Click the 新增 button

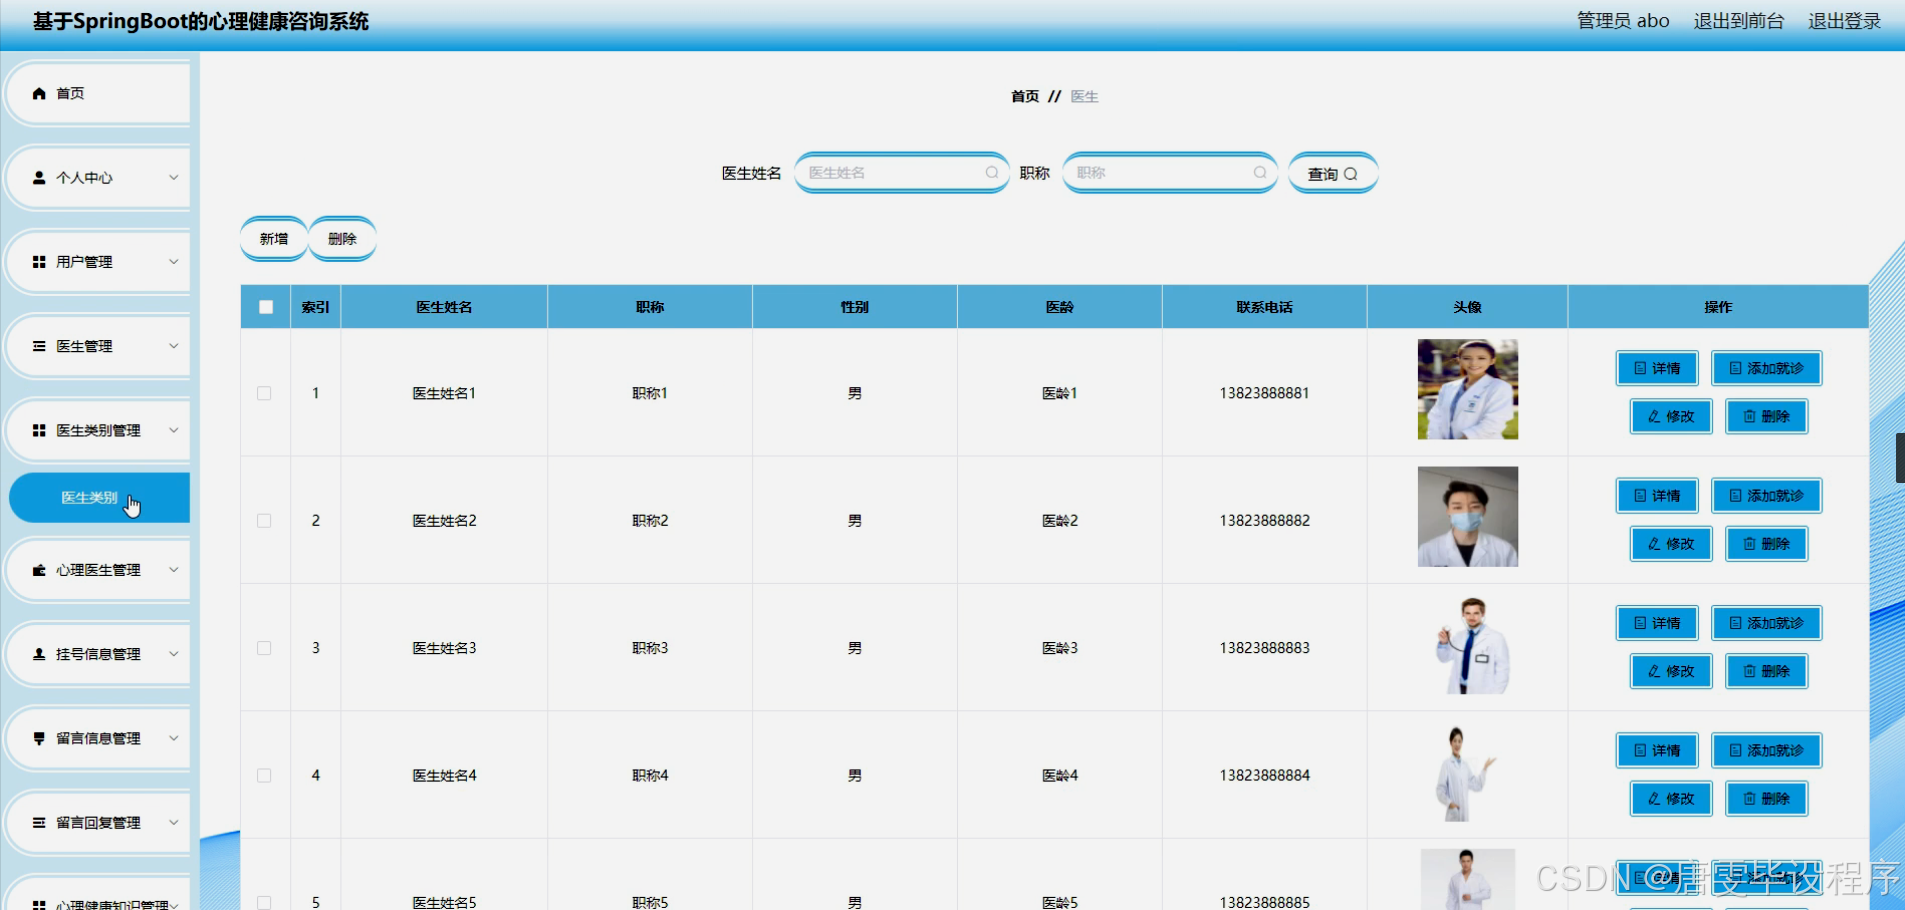click(274, 239)
